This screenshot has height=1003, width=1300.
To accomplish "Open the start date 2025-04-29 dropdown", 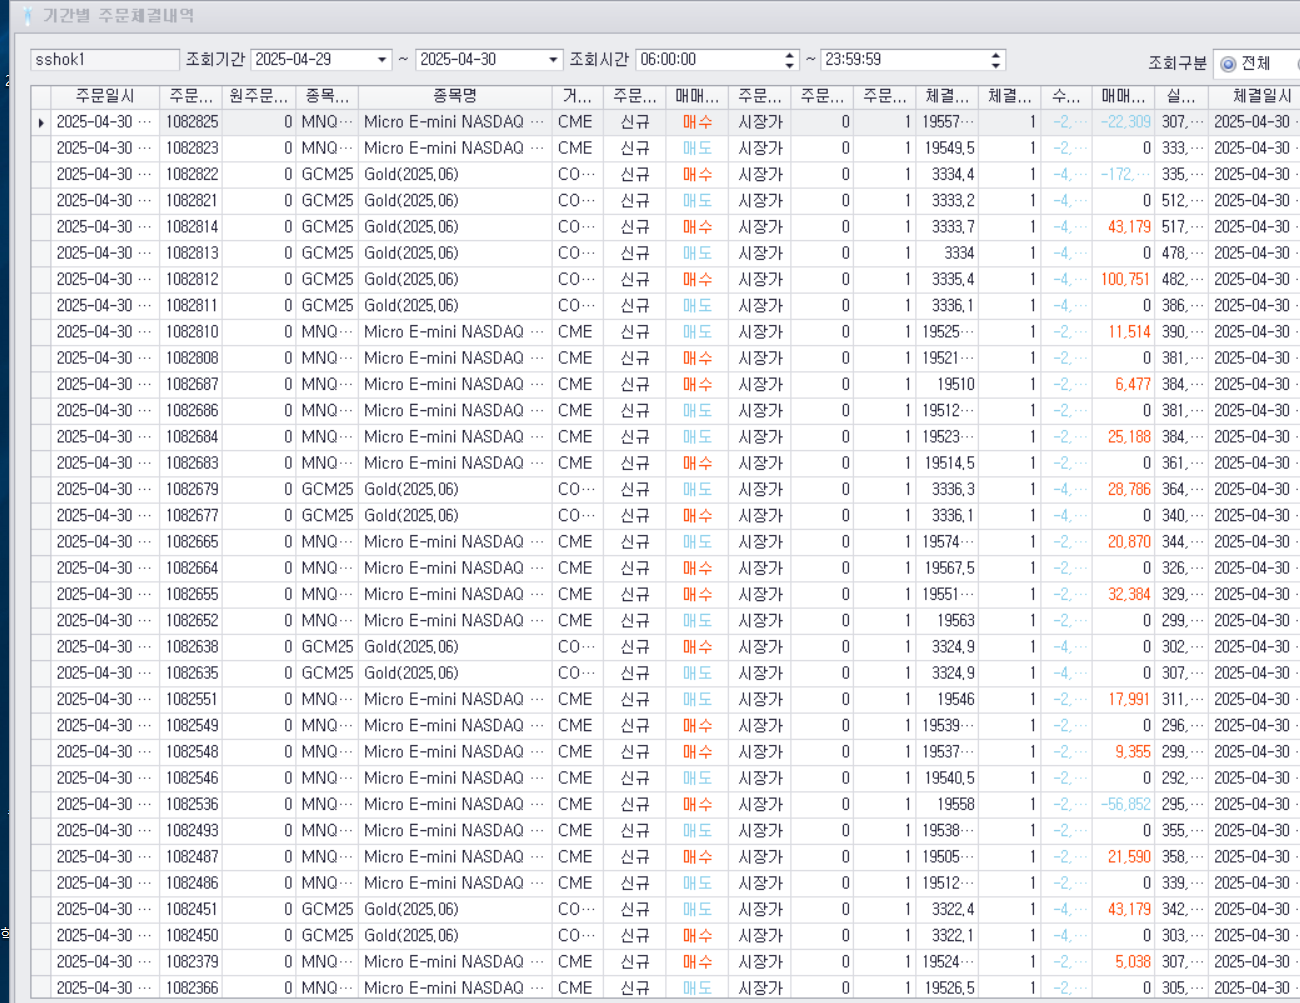I will [x=382, y=60].
